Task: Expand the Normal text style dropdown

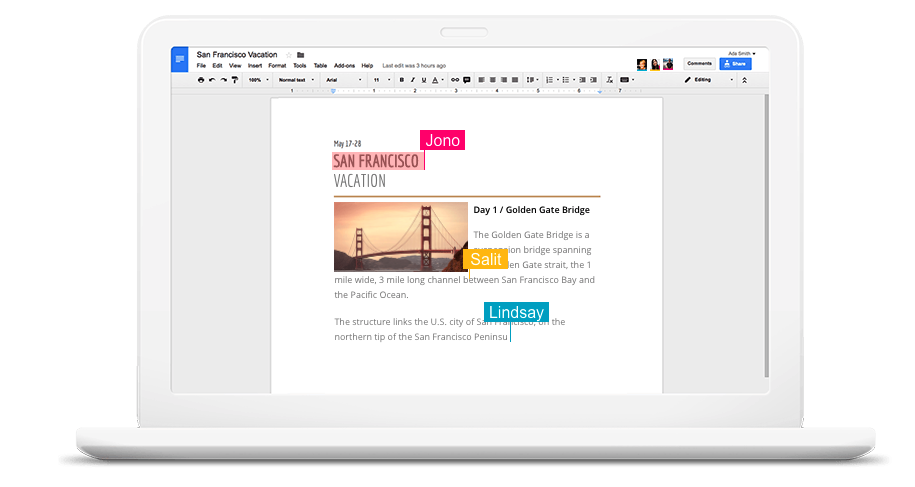Action: coord(296,80)
